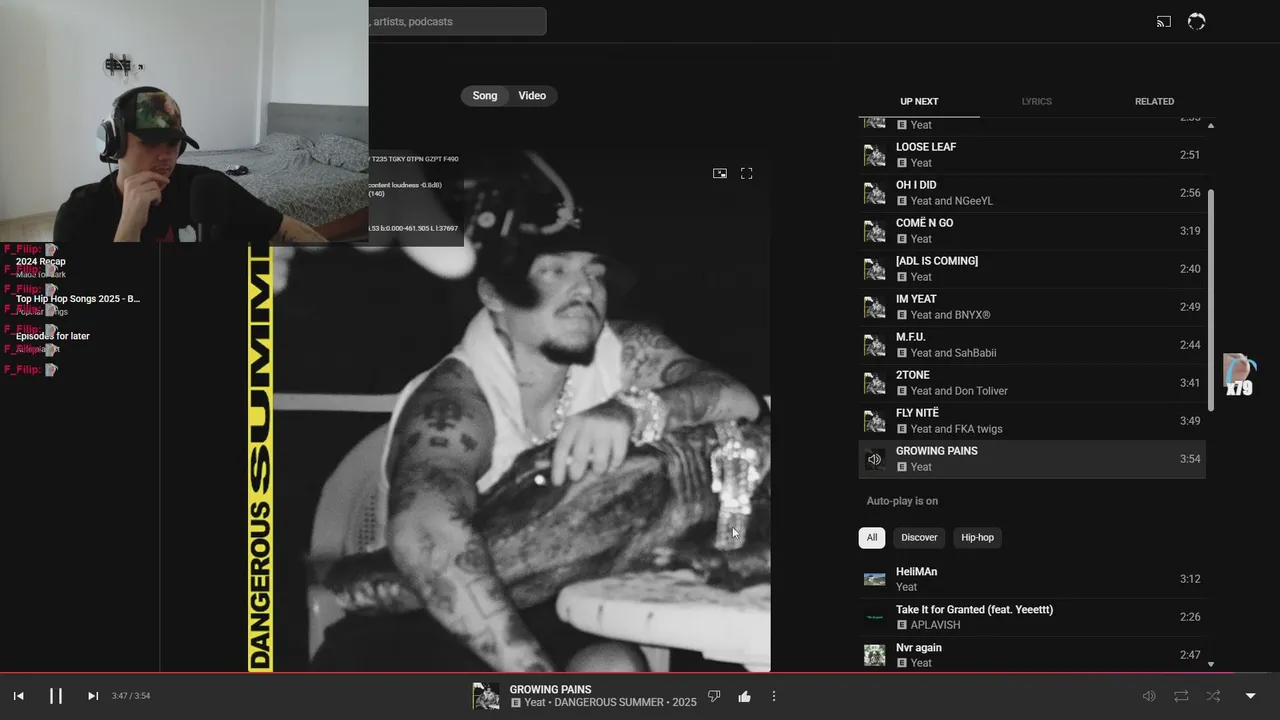Toggle repeat mode

1181,696
